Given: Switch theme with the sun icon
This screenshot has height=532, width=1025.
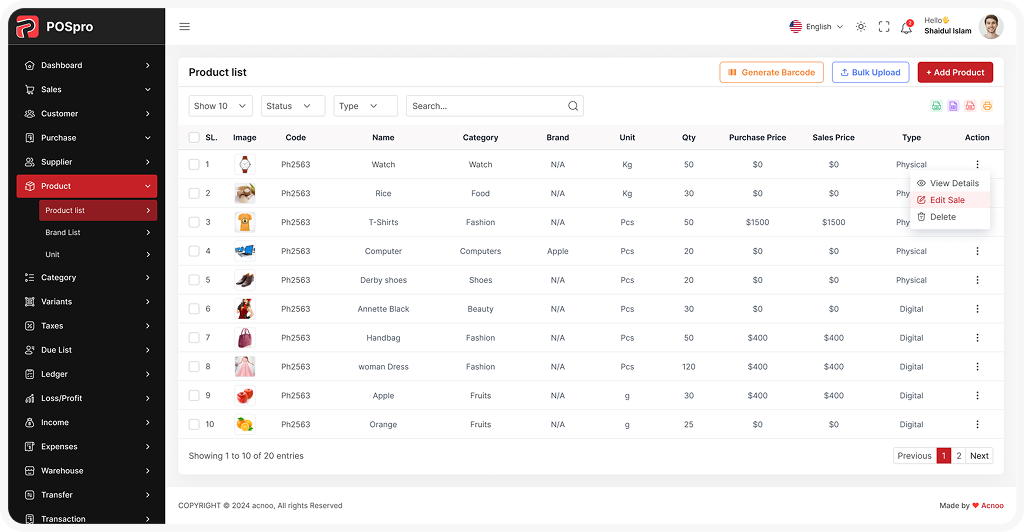Looking at the screenshot, I should click(x=861, y=27).
